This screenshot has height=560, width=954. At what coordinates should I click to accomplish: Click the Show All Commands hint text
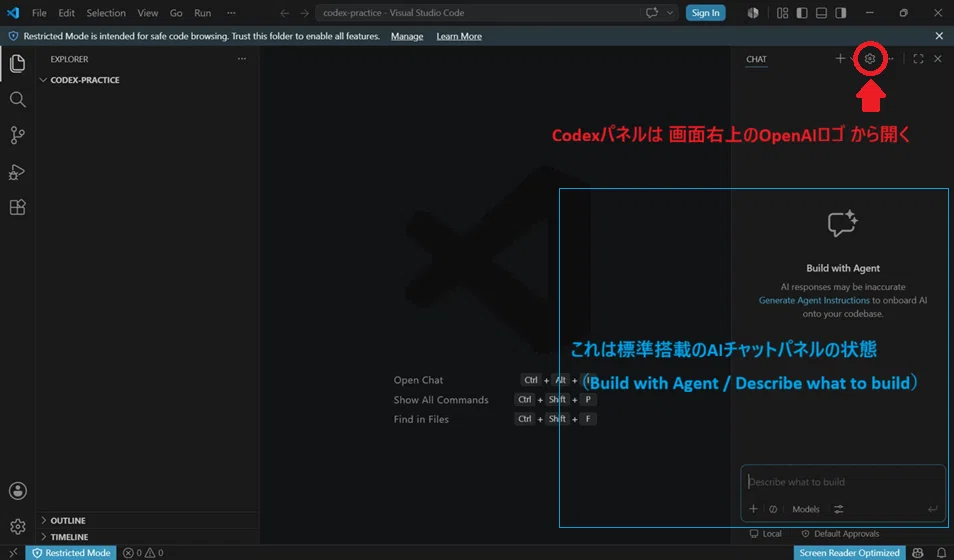[440, 400]
